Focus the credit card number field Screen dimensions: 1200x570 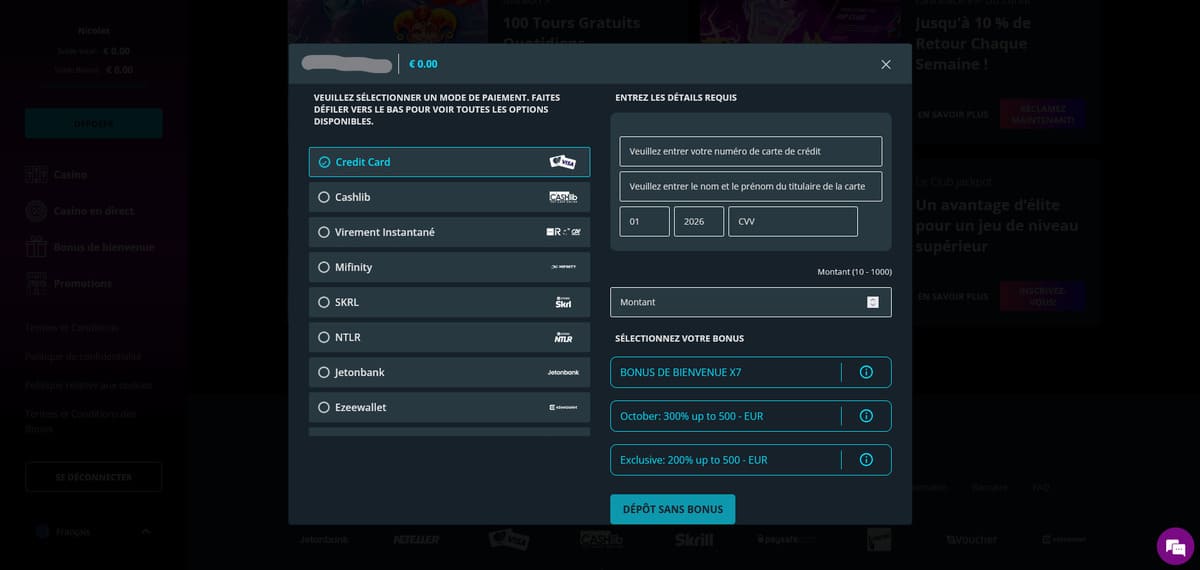tap(751, 151)
